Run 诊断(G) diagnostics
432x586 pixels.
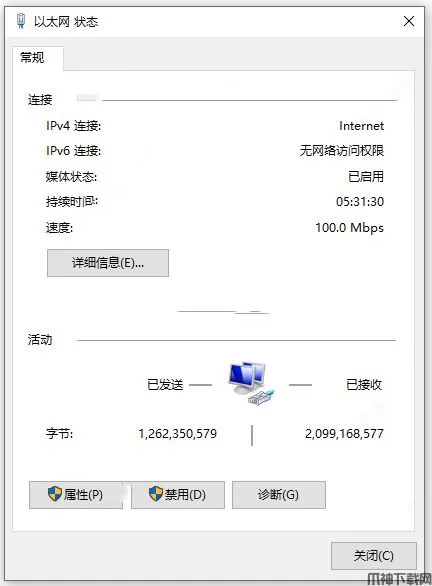click(278, 495)
